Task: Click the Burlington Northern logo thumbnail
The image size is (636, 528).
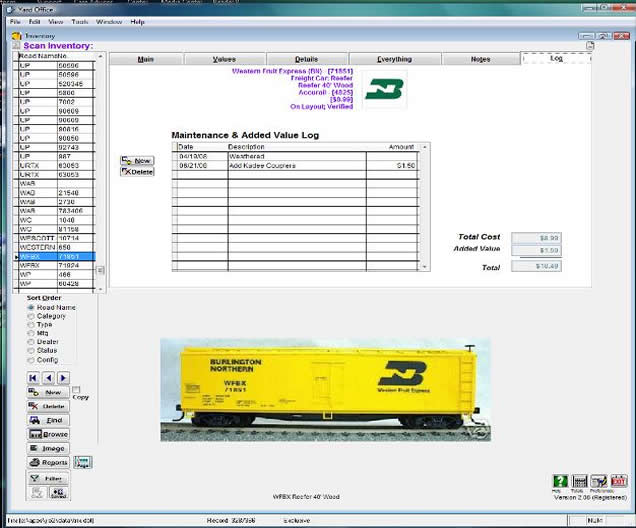Action: tap(384, 89)
